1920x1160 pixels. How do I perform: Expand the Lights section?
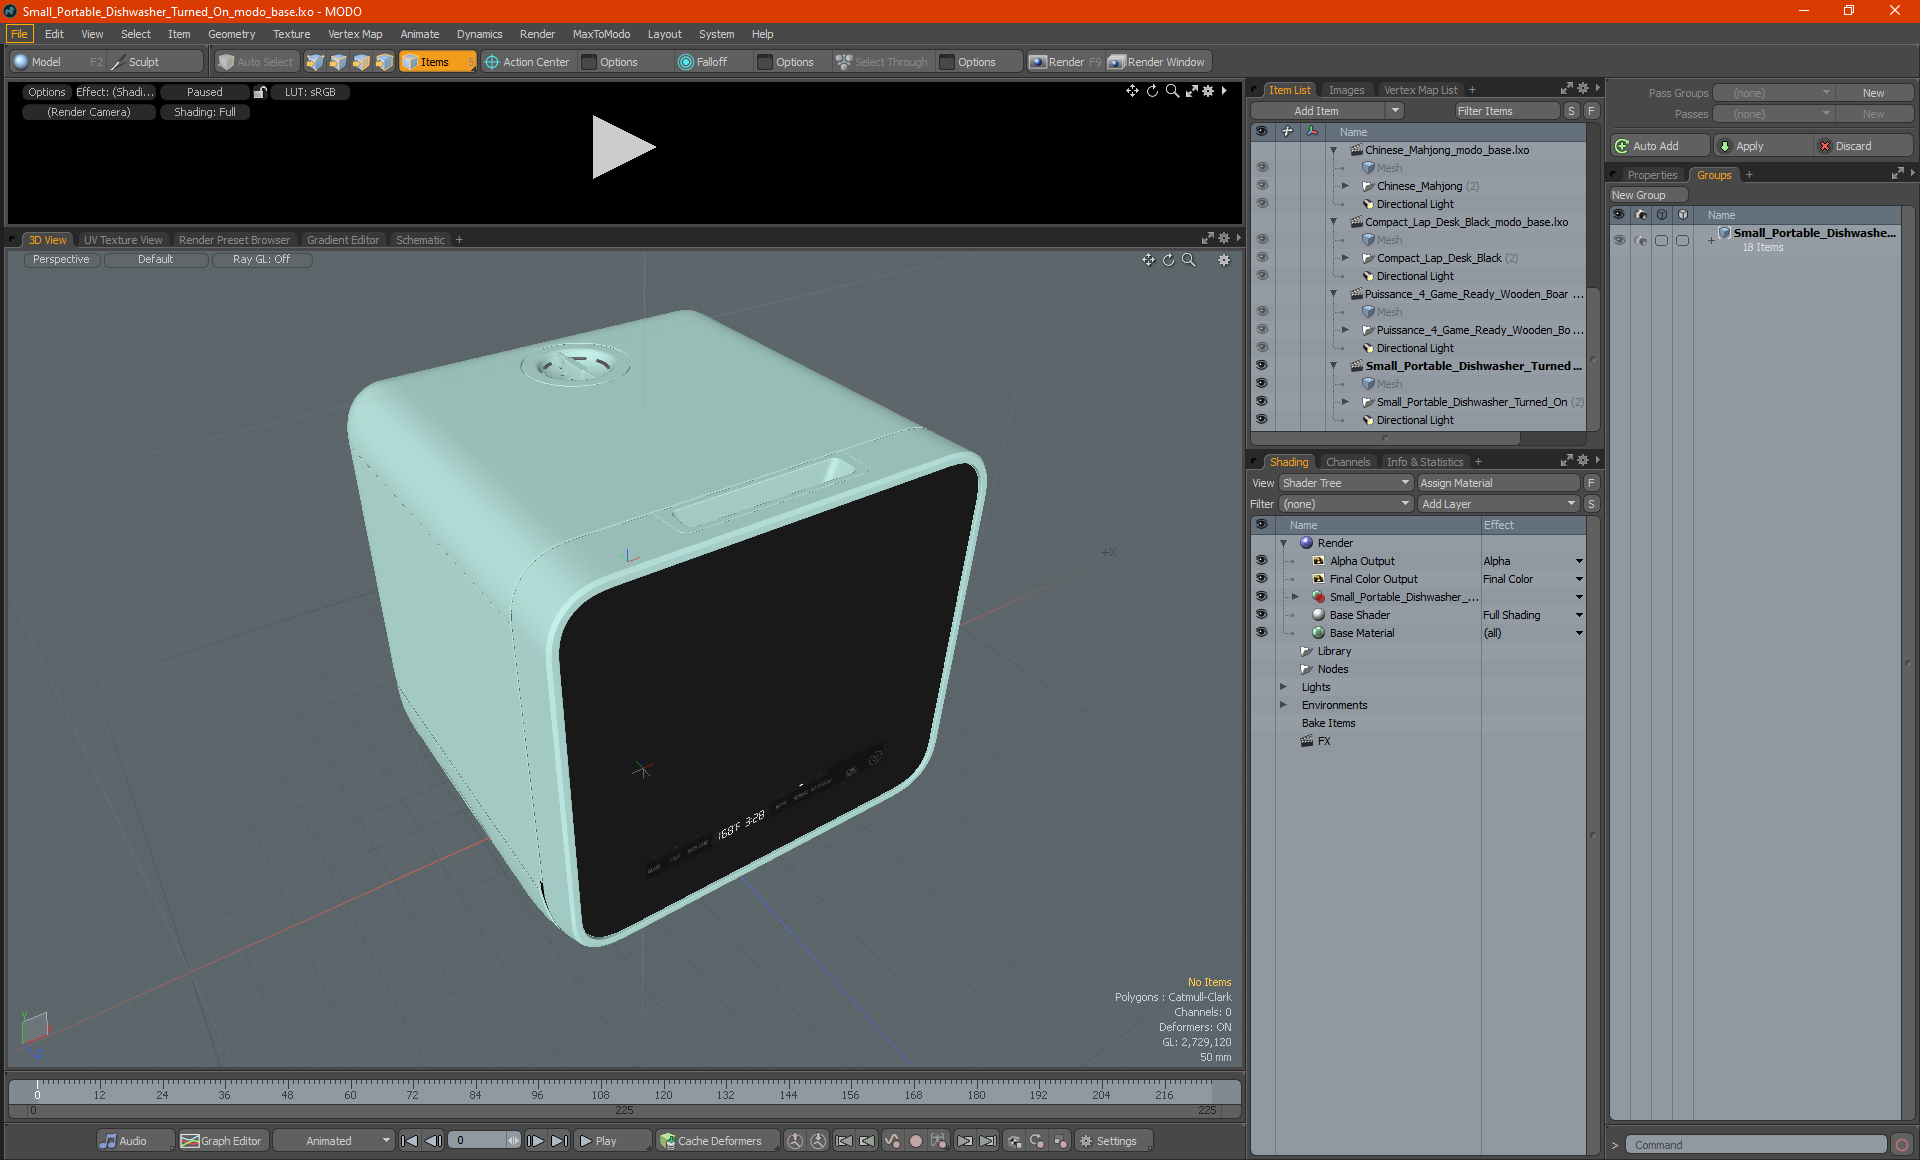[1284, 687]
